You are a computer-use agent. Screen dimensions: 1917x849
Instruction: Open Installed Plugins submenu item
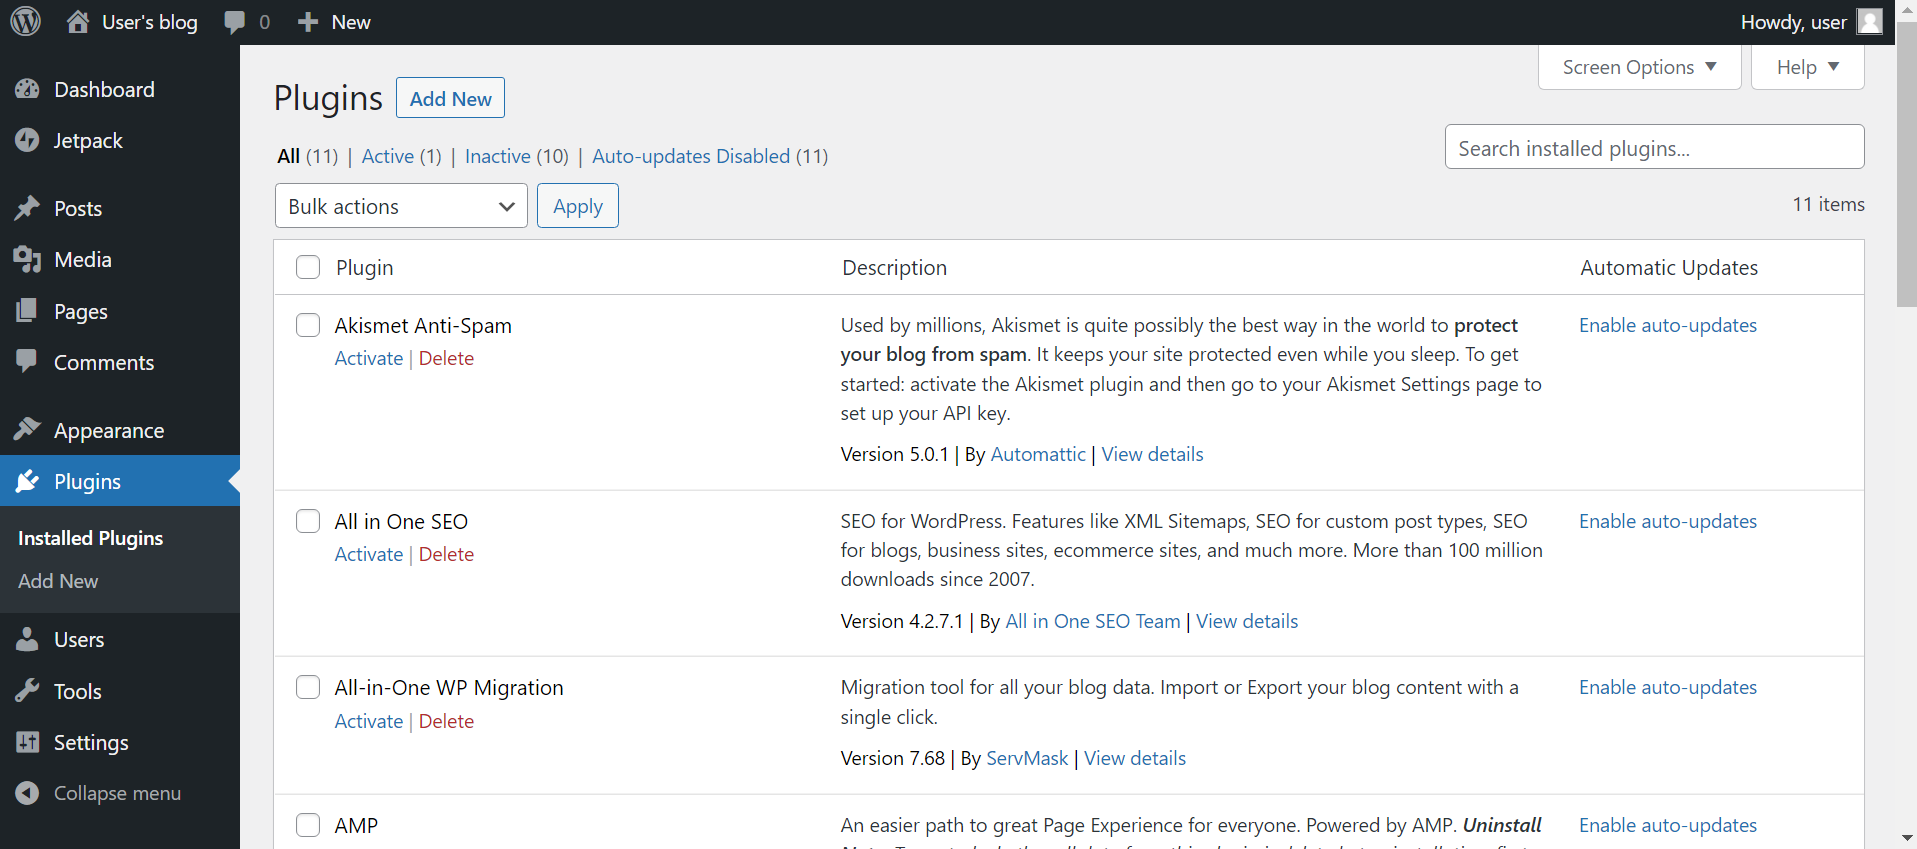(x=90, y=538)
